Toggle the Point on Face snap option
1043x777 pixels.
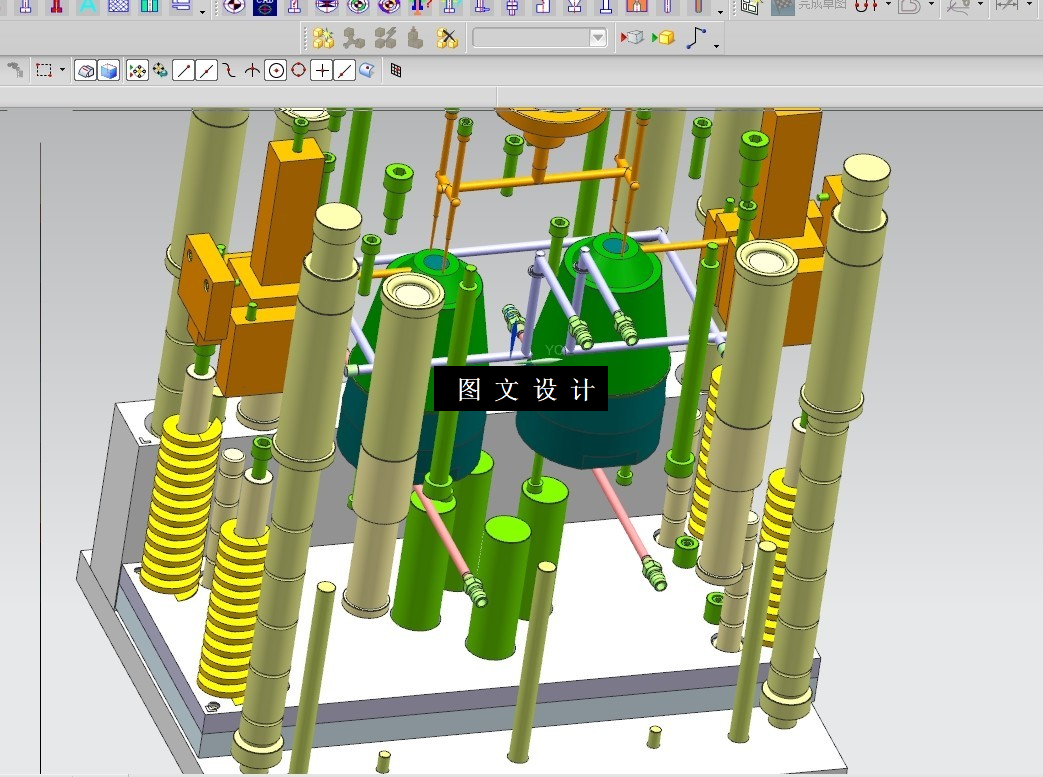click(367, 70)
